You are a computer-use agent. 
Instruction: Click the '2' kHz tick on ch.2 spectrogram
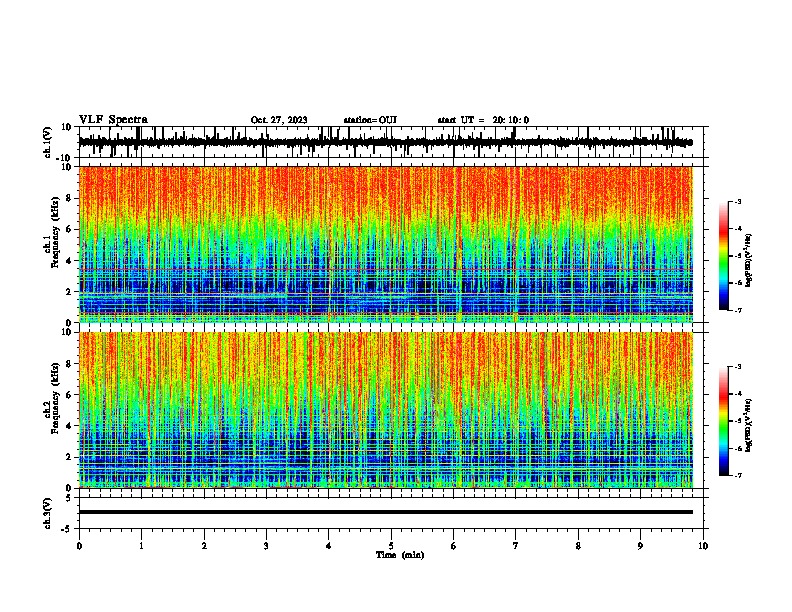(69, 457)
